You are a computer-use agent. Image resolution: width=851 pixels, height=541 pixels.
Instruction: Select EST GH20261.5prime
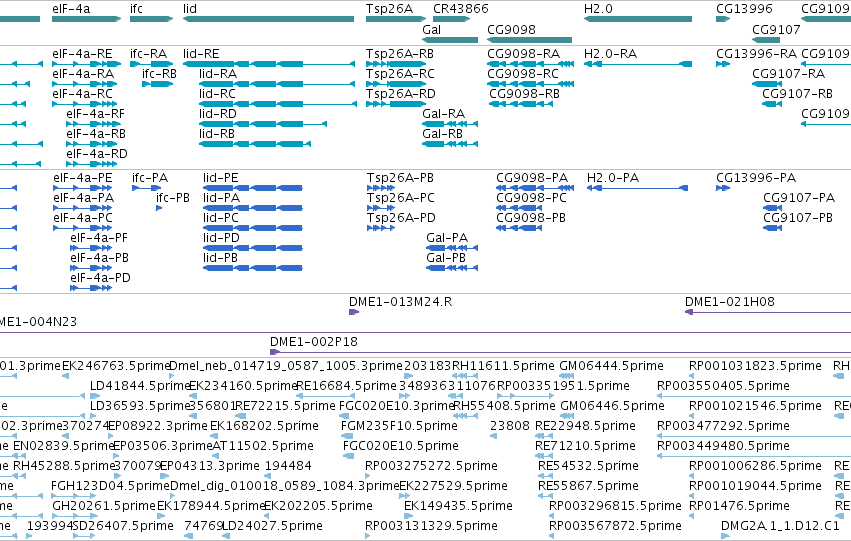(x=104, y=506)
